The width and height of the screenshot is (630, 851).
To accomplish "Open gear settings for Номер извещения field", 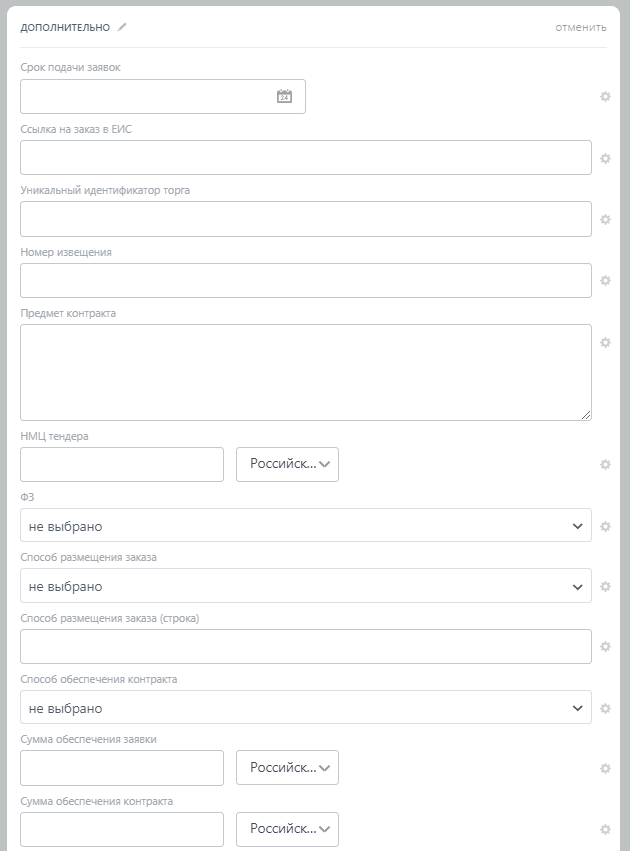I will pos(605,281).
